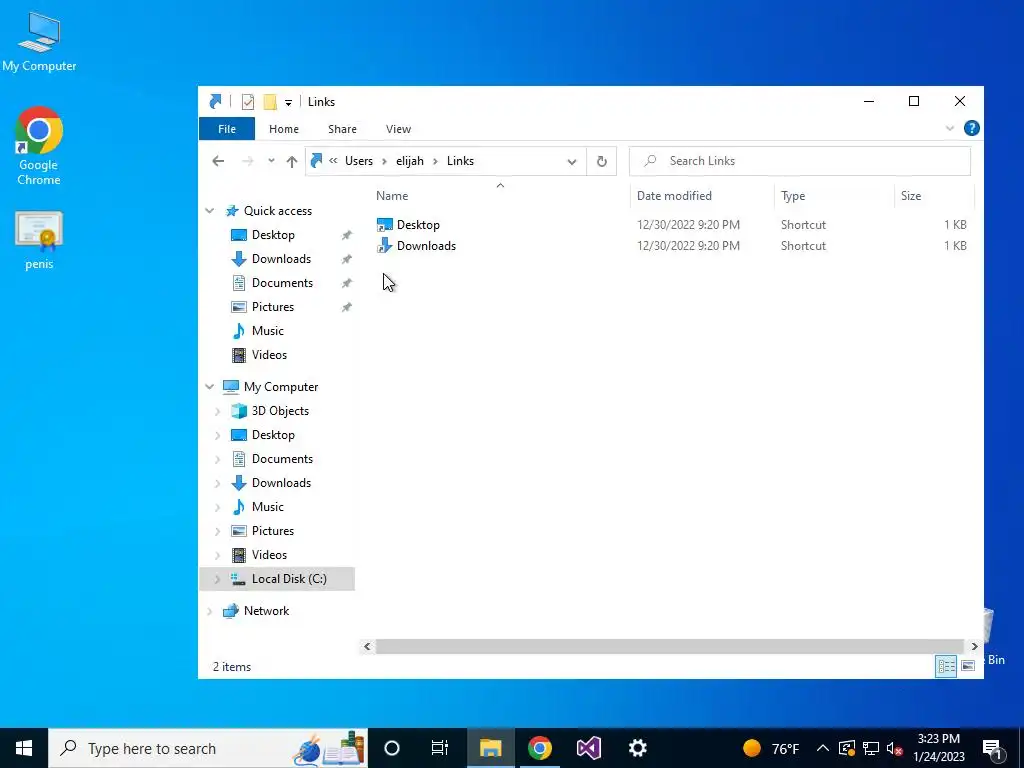Expand the Local Disk (C:) node

(217, 579)
